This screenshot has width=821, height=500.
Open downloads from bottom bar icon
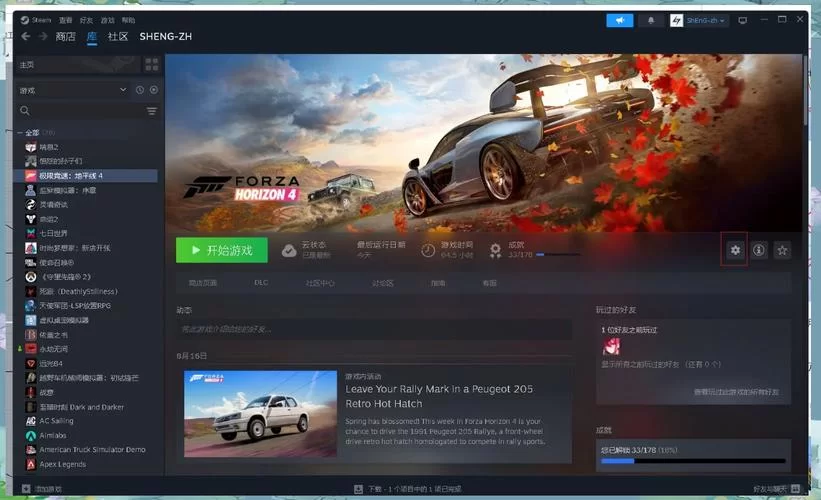(358, 489)
